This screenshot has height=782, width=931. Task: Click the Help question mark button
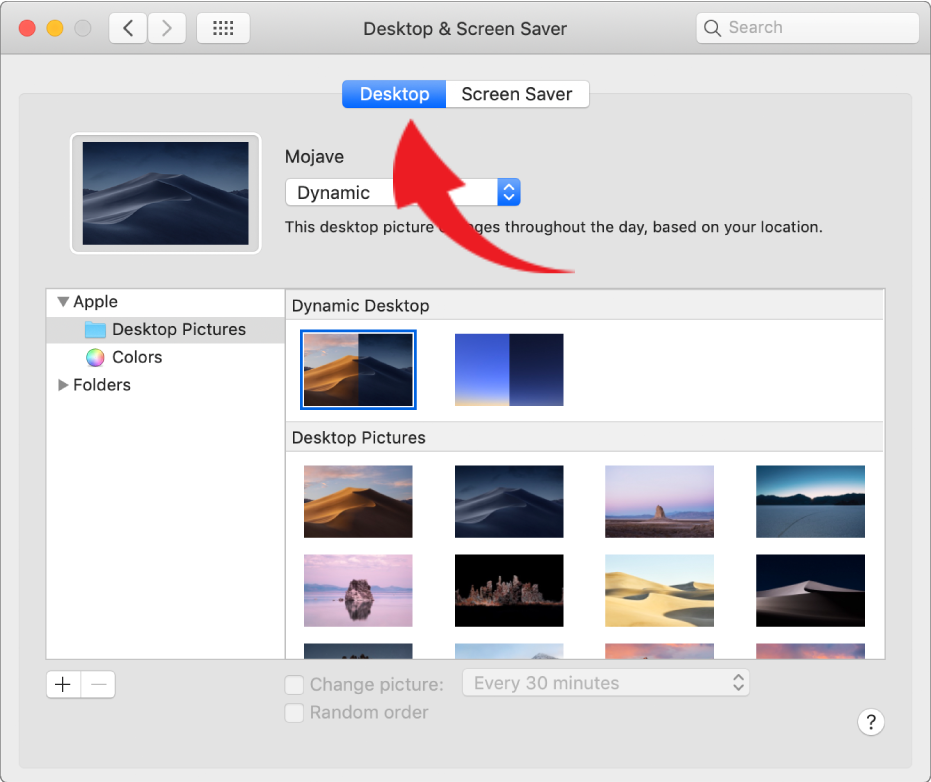pos(870,721)
